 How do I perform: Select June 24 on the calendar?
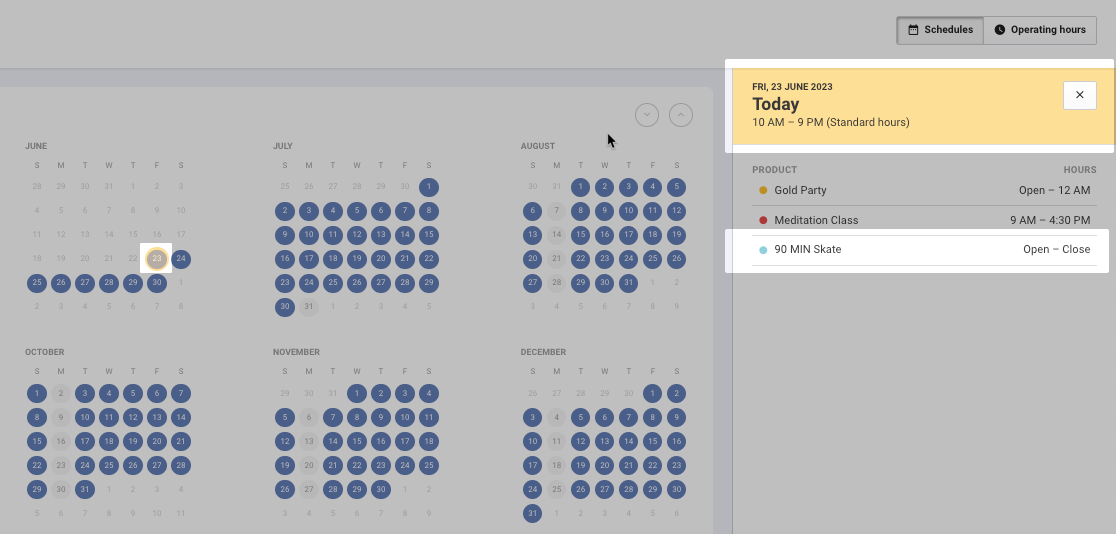click(x=181, y=259)
